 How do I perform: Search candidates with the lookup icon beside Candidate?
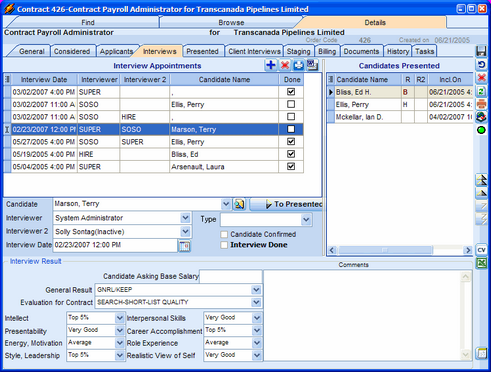[239, 204]
